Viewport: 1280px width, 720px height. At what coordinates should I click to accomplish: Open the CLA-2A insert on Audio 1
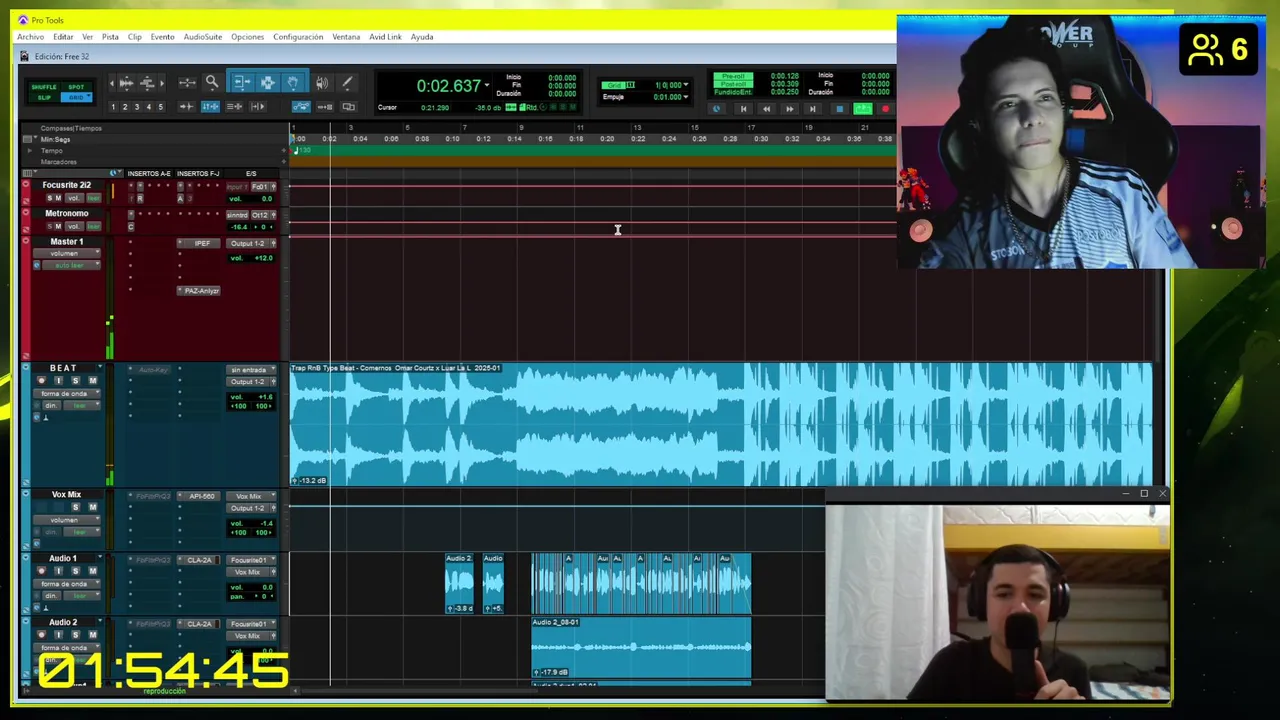point(199,560)
